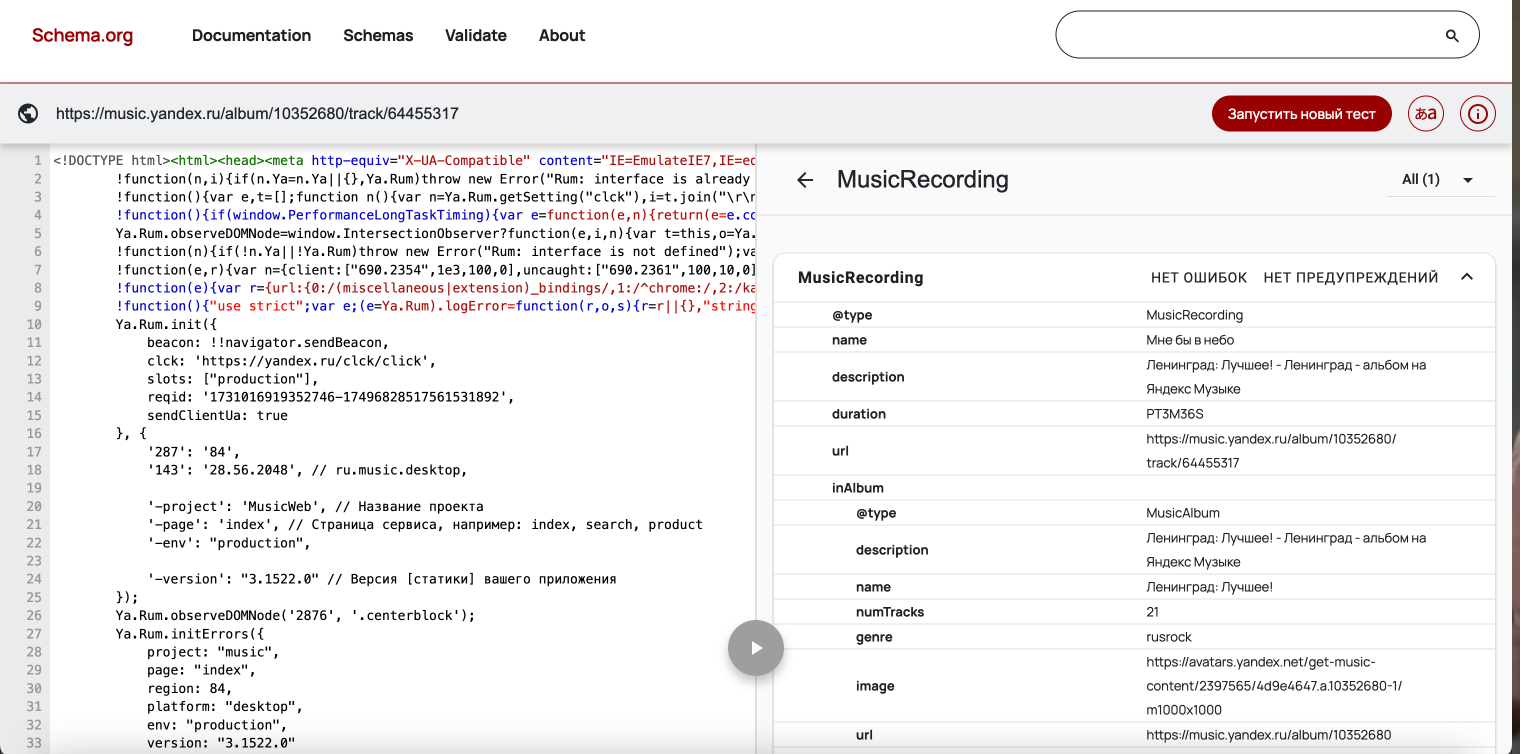Screen dimensions: 1520x754
Task: Open the Validate menu item
Action: coord(475,36)
